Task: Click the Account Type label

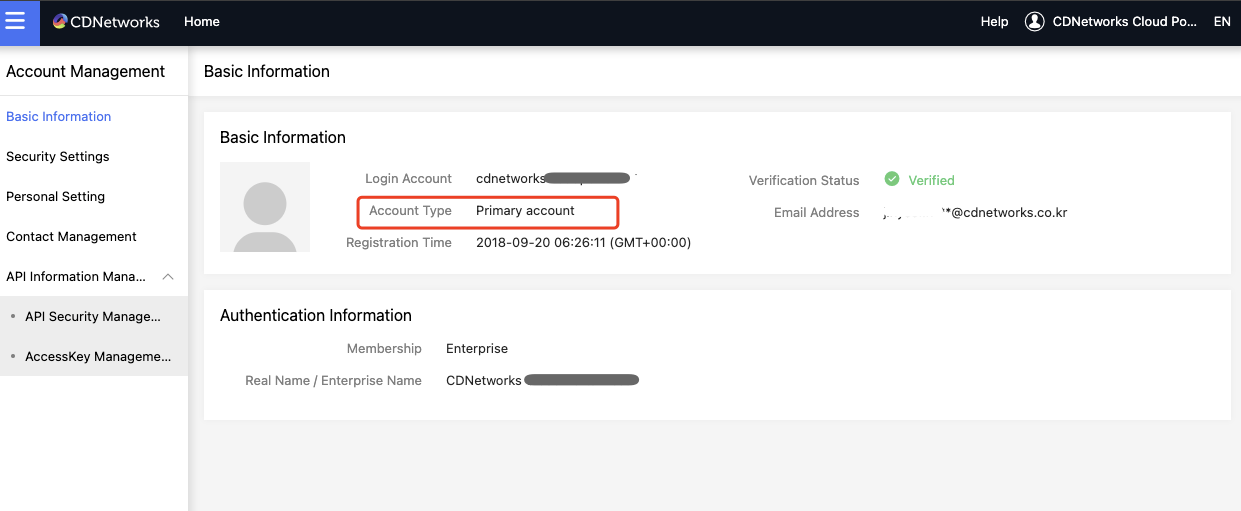Action: coord(410,211)
